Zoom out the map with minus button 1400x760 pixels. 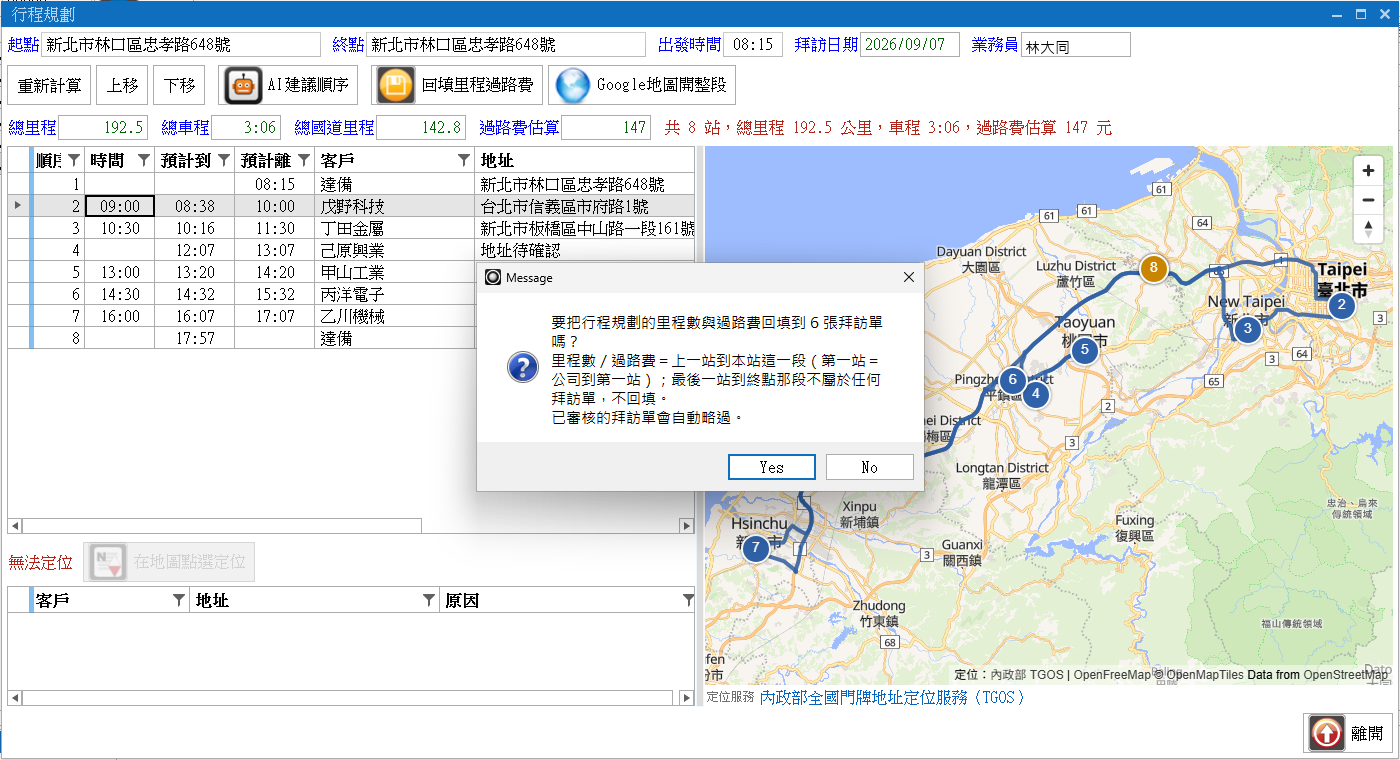coord(1368,200)
